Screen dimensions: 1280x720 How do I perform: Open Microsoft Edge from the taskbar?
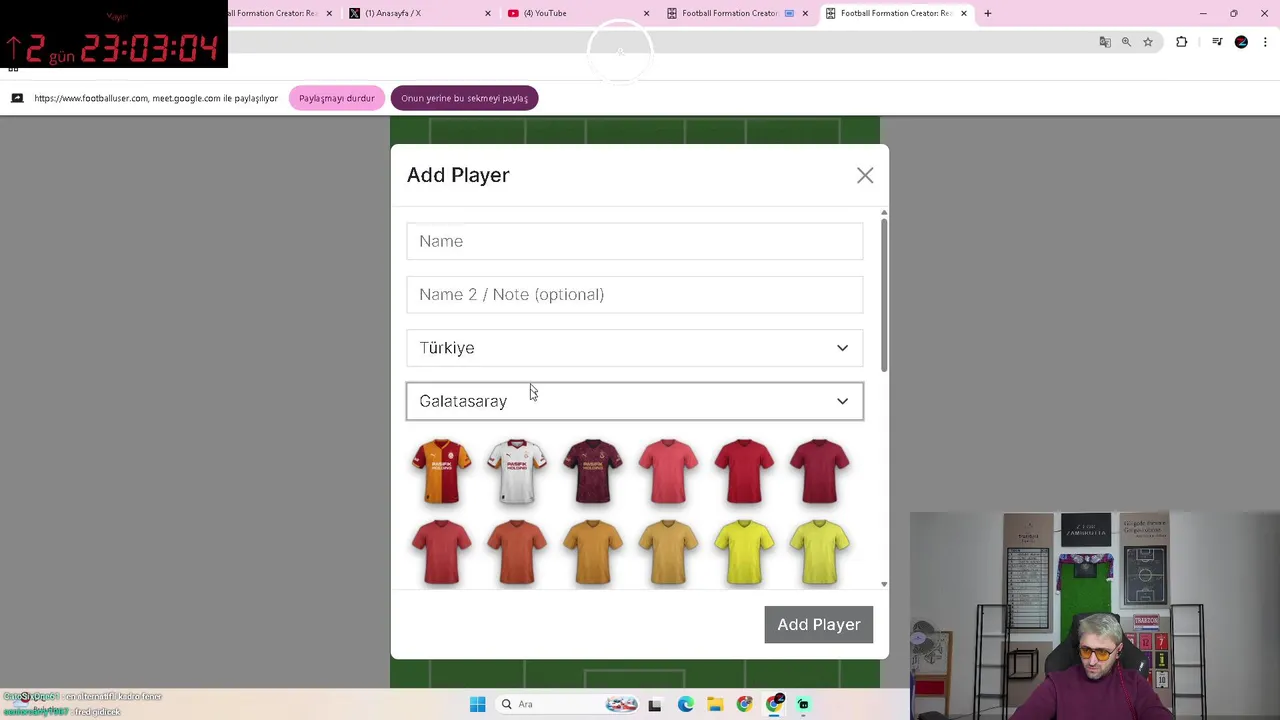click(685, 704)
